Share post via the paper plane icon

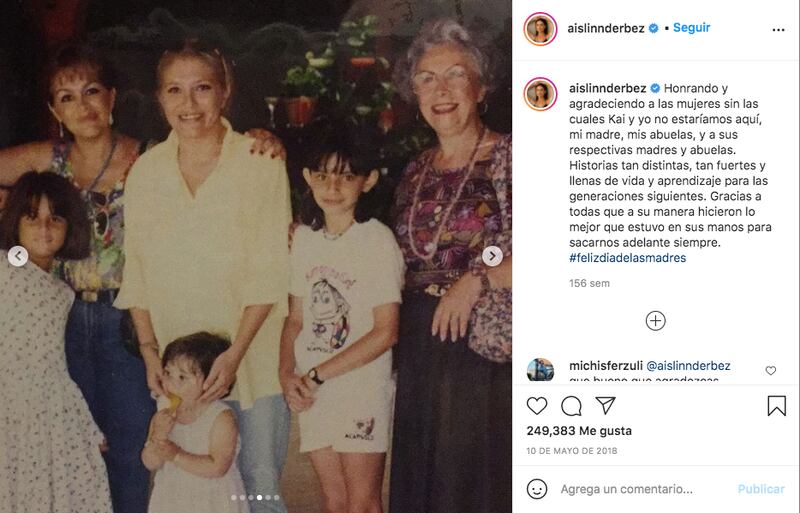(606, 405)
